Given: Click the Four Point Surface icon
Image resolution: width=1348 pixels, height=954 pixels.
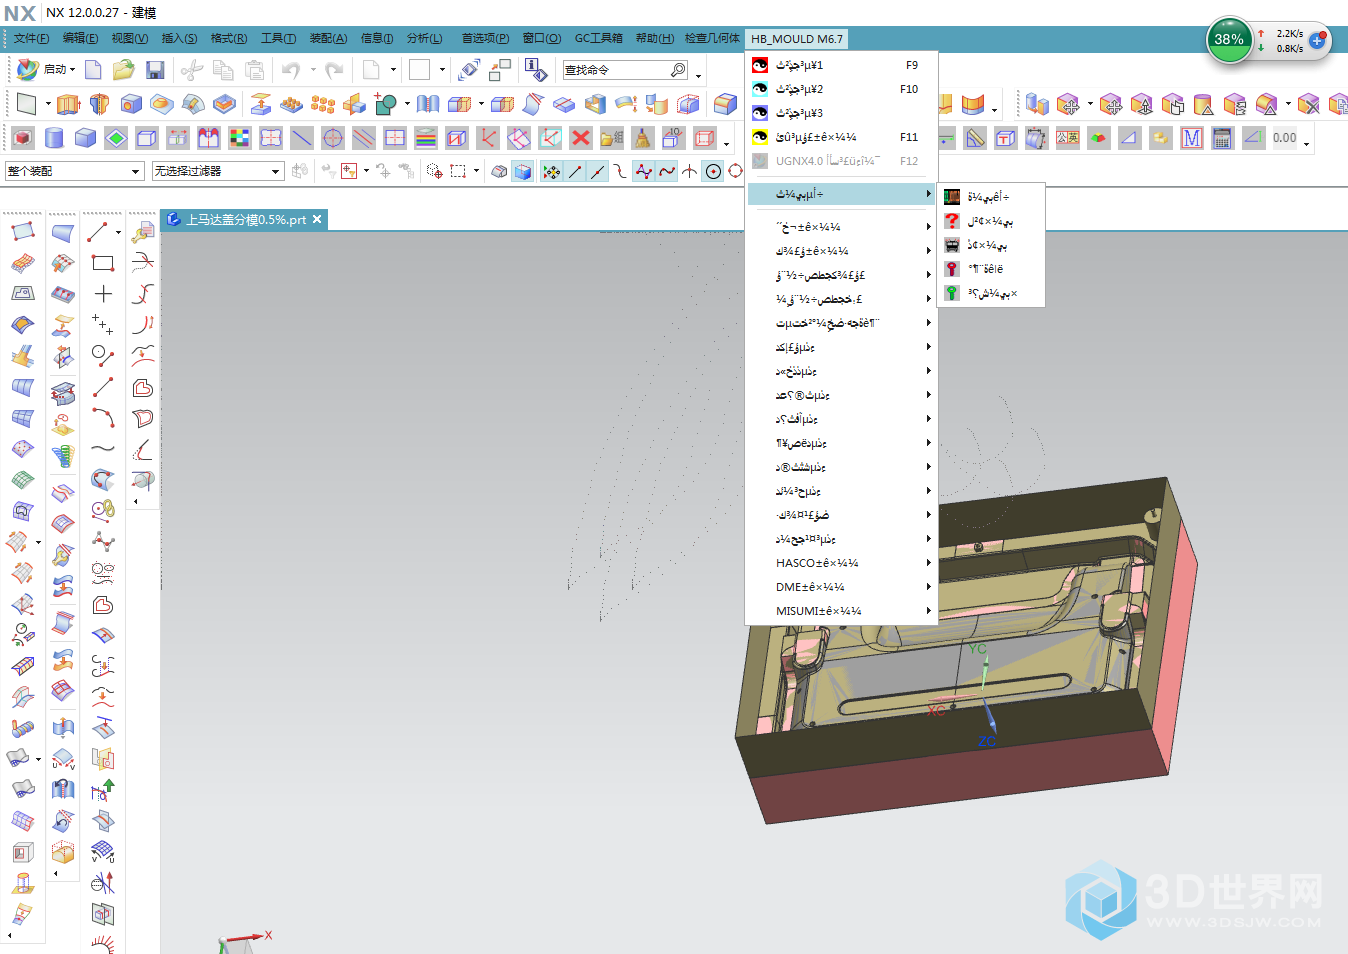Looking at the screenshot, I should [22, 232].
